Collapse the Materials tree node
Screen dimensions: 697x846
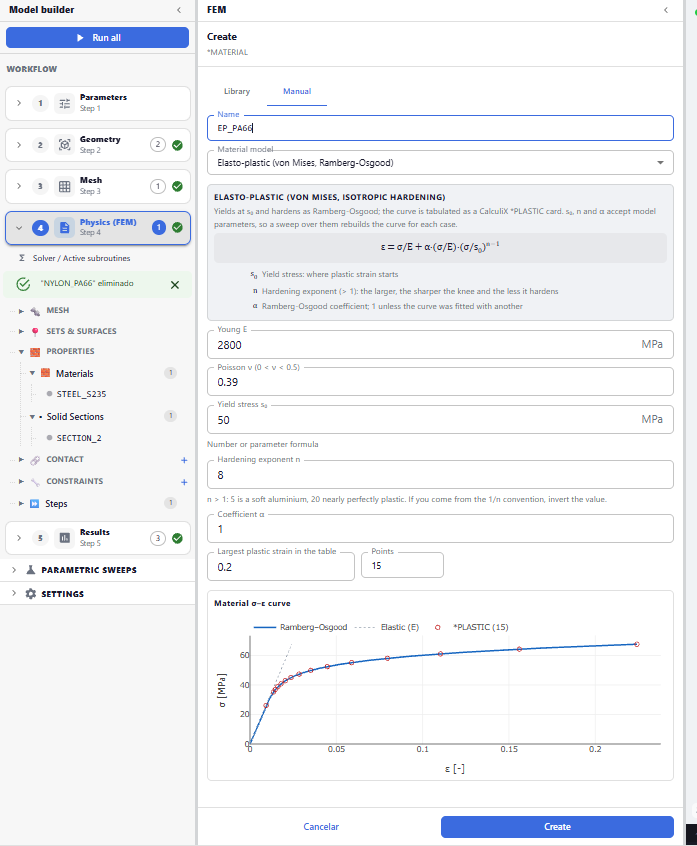(x=32, y=373)
